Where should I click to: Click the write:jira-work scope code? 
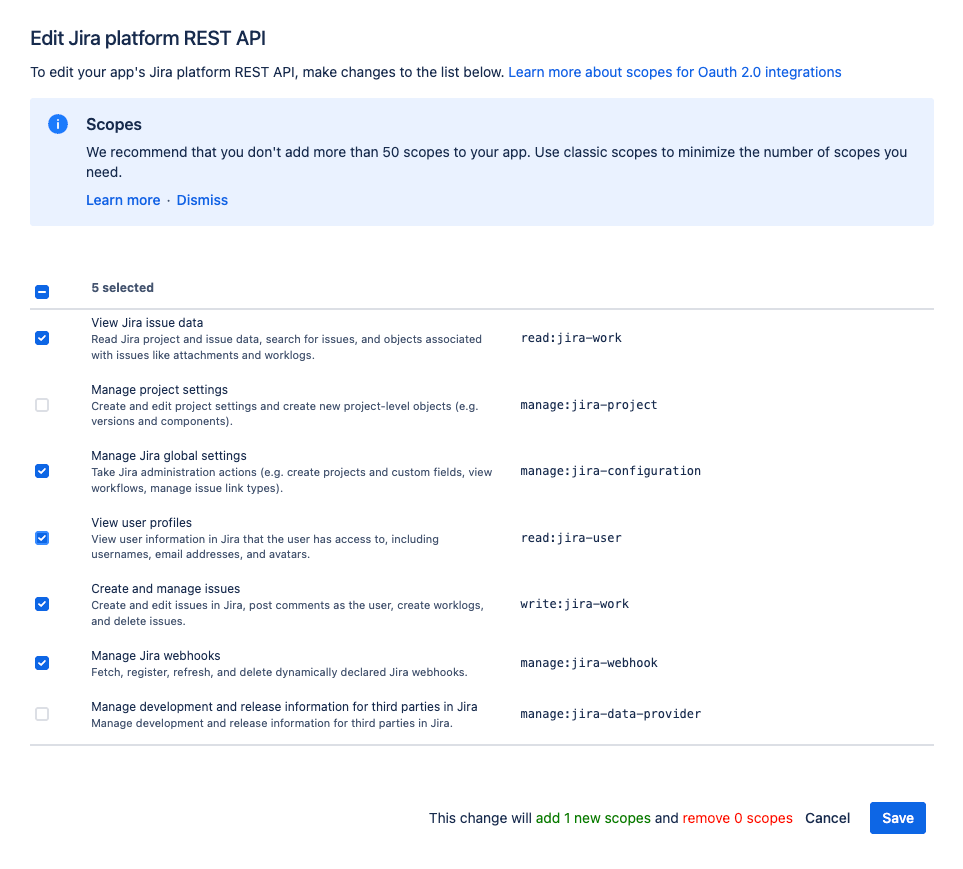point(574,604)
